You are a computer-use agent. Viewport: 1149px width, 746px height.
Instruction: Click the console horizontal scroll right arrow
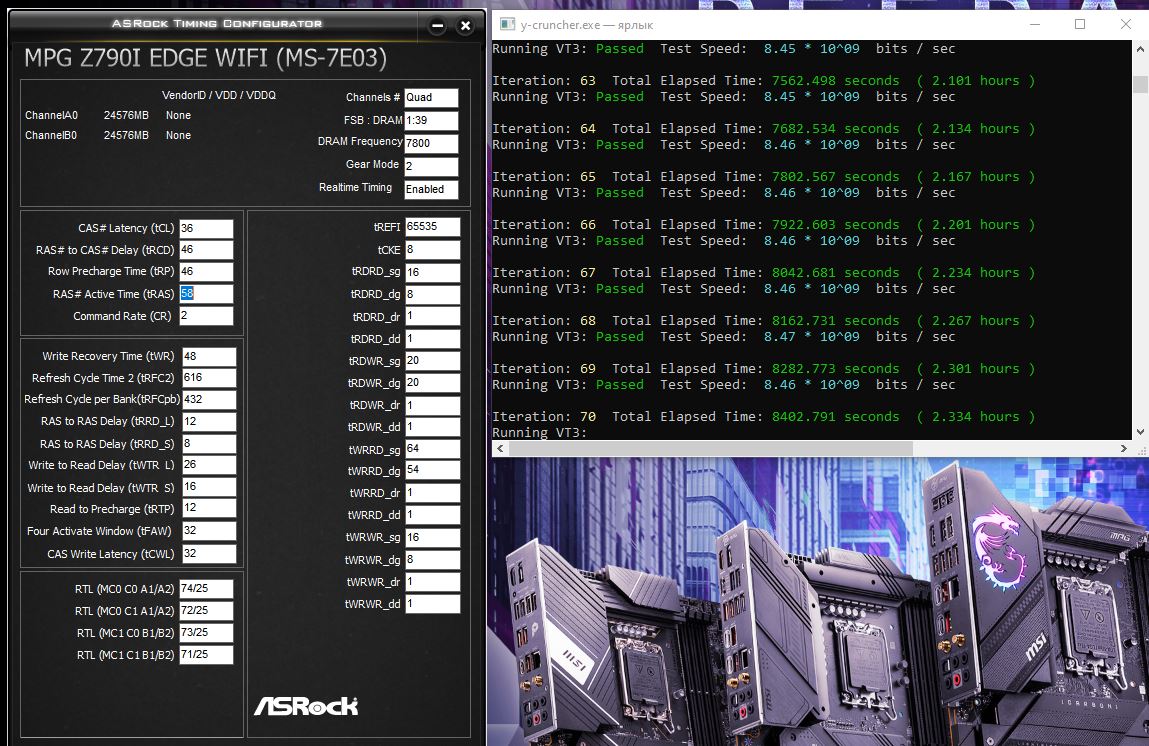(x=1124, y=448)
